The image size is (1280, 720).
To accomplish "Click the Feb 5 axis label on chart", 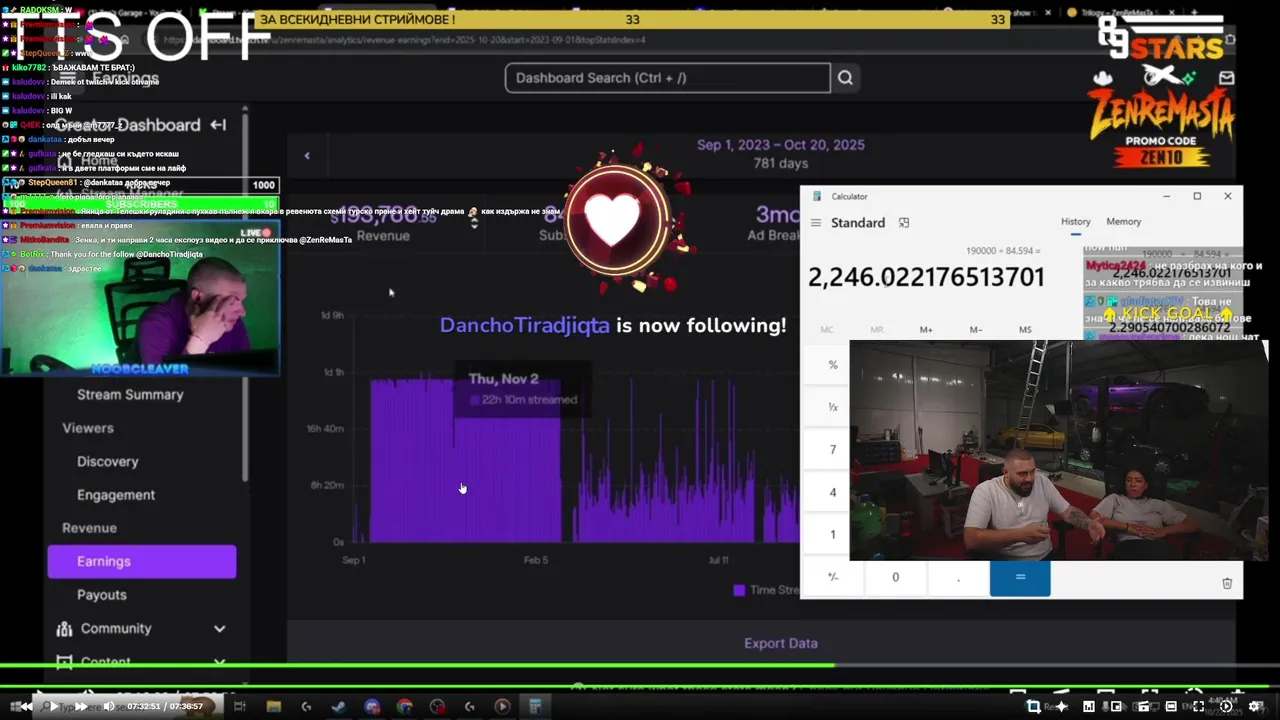I will [536, 560].
